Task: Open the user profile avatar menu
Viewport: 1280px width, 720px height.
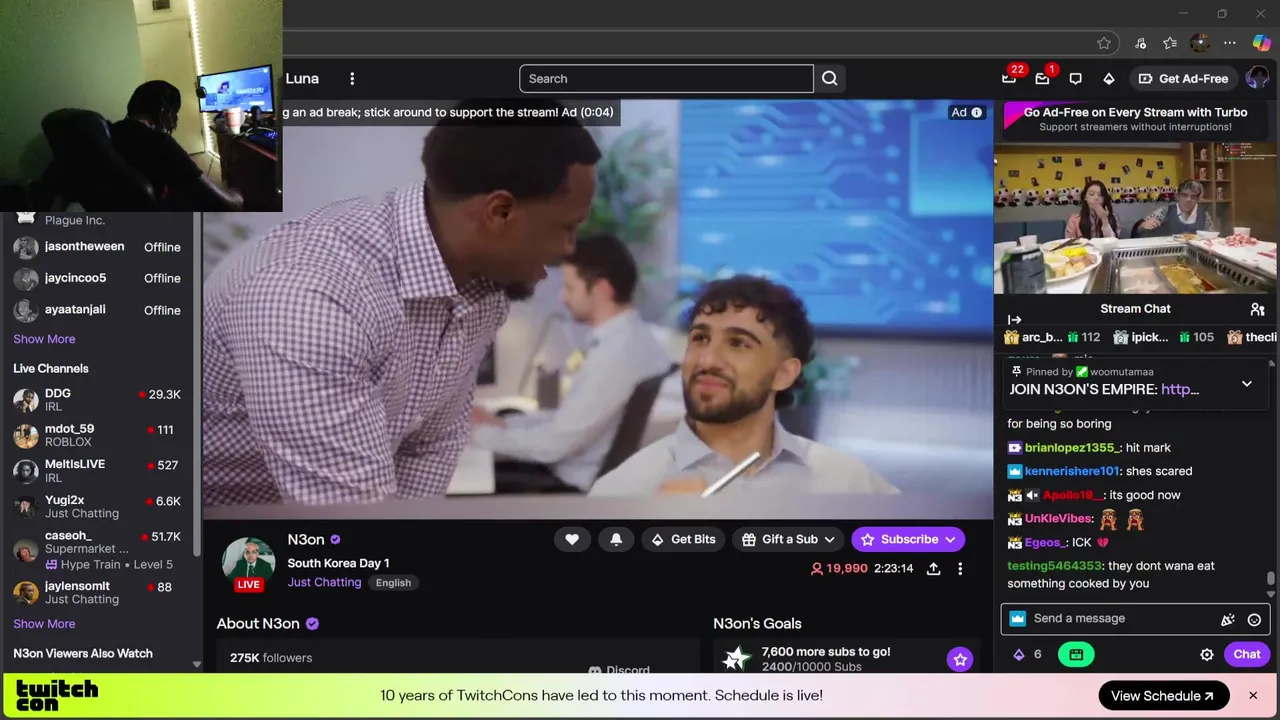Action: (1257, 78)
